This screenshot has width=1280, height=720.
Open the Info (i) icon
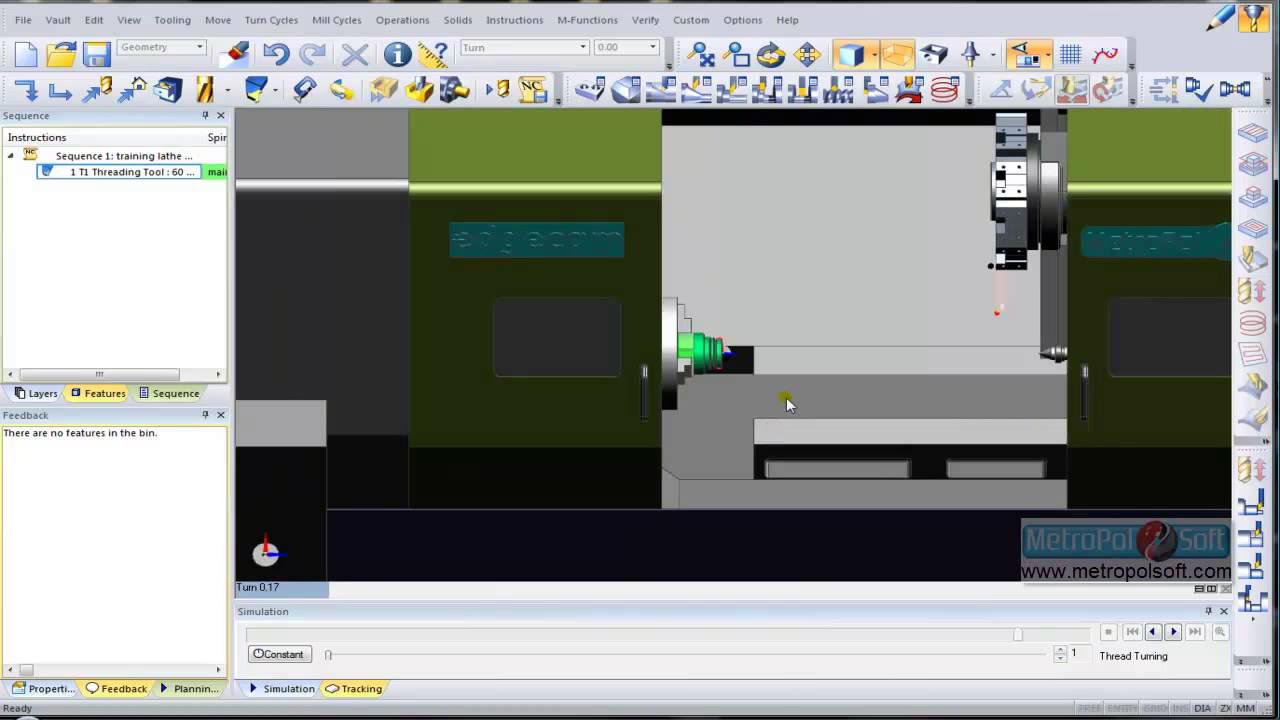397,54
